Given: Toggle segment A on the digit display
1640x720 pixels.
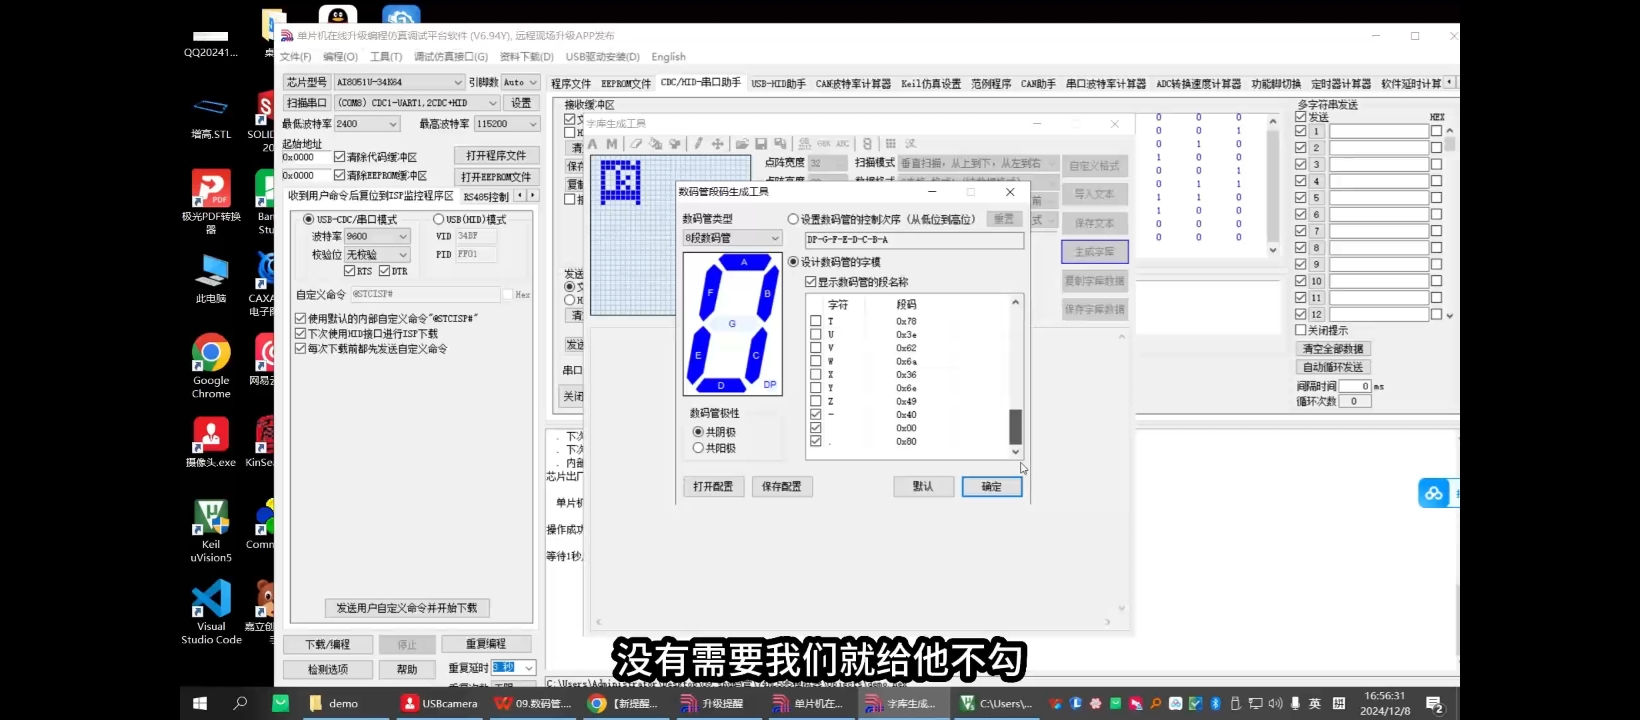Looking at the screenshot, I should [744, 263].
